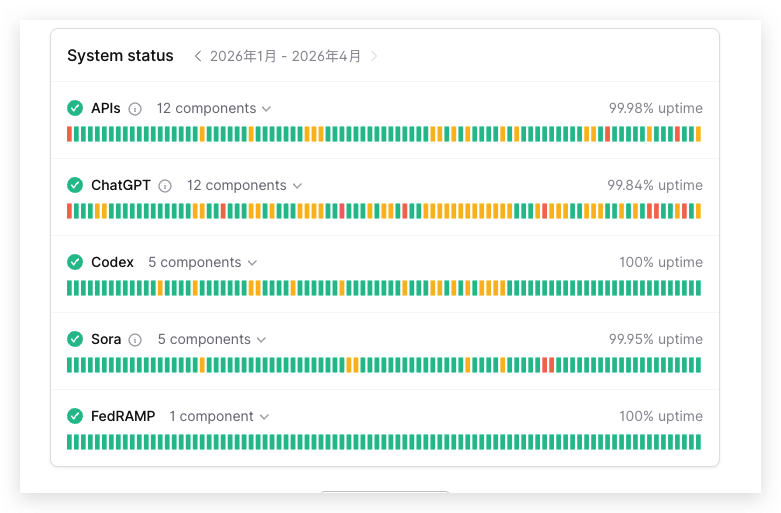Click the last orange bar in ChatGPT timeline
The height and width of the screenshot is (513, 781).
(698, 211)
